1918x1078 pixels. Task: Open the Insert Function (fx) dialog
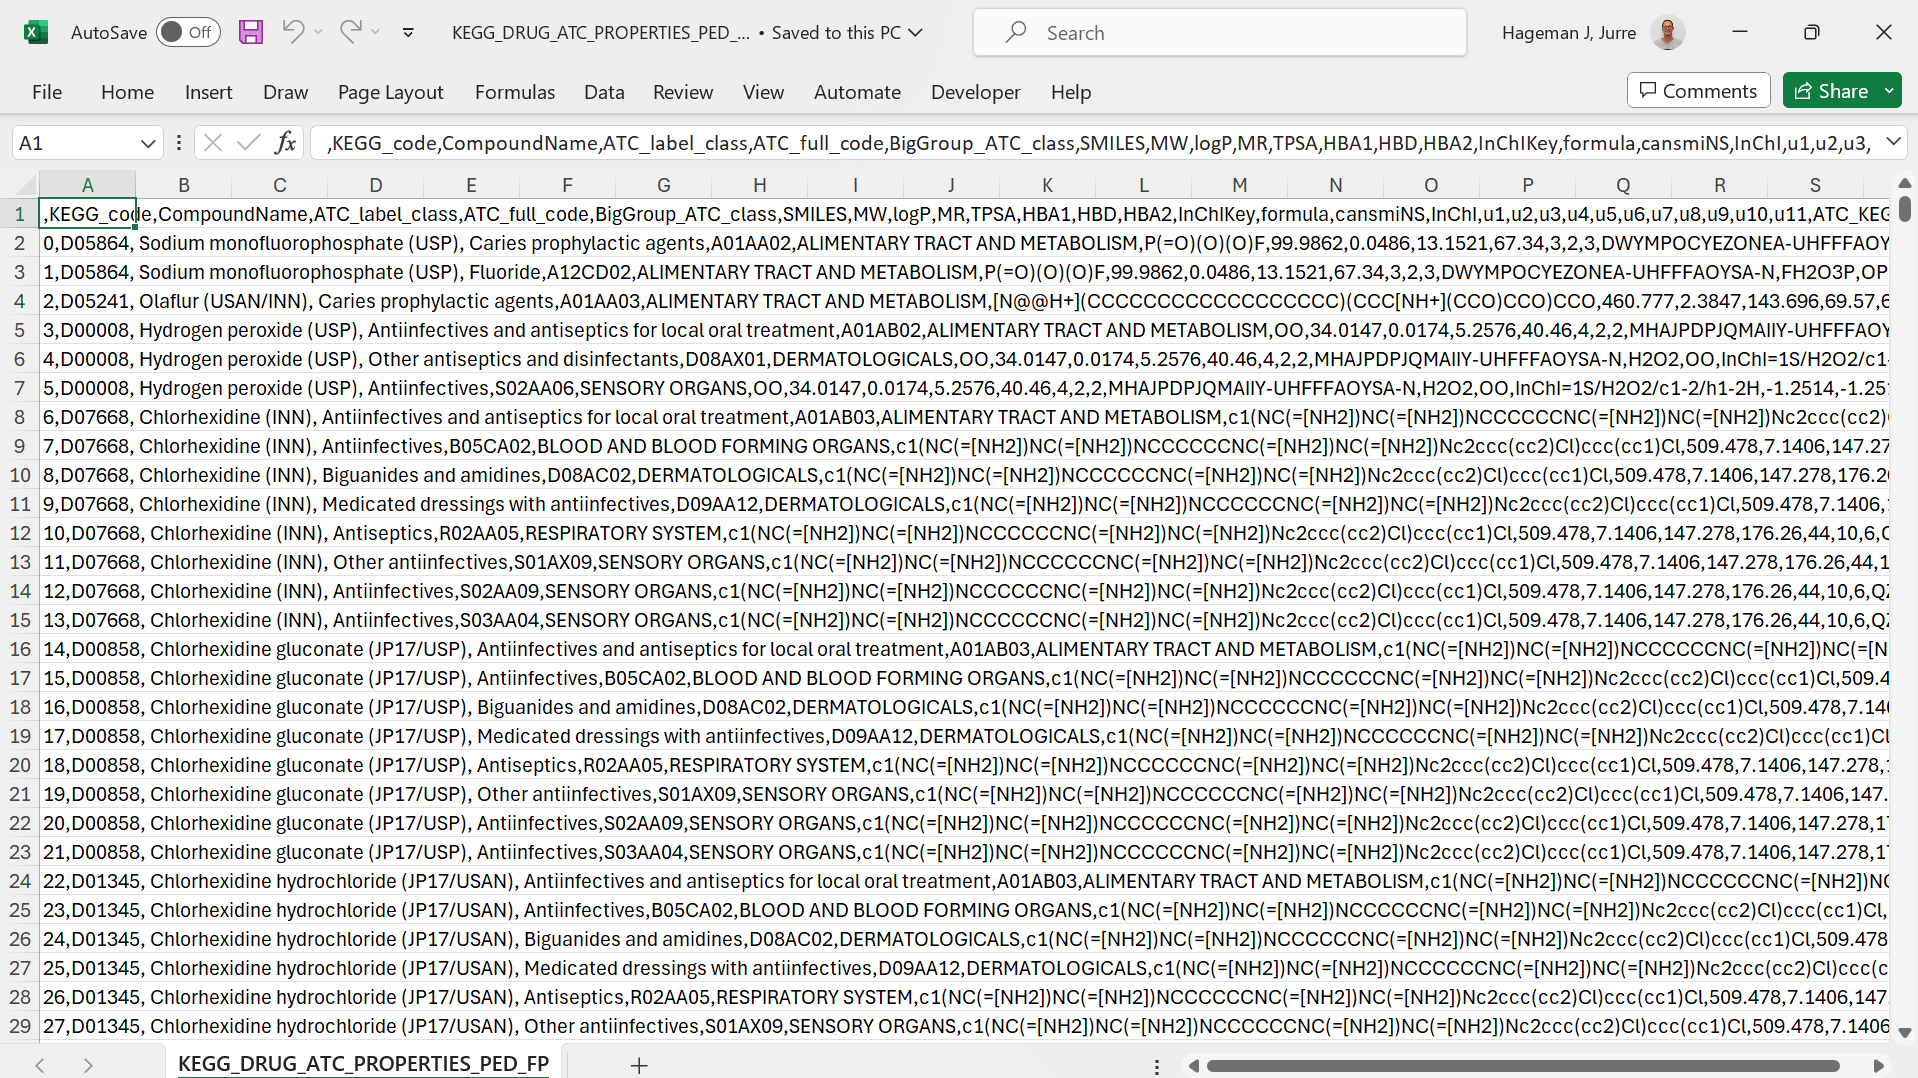[x=285, y=142]
